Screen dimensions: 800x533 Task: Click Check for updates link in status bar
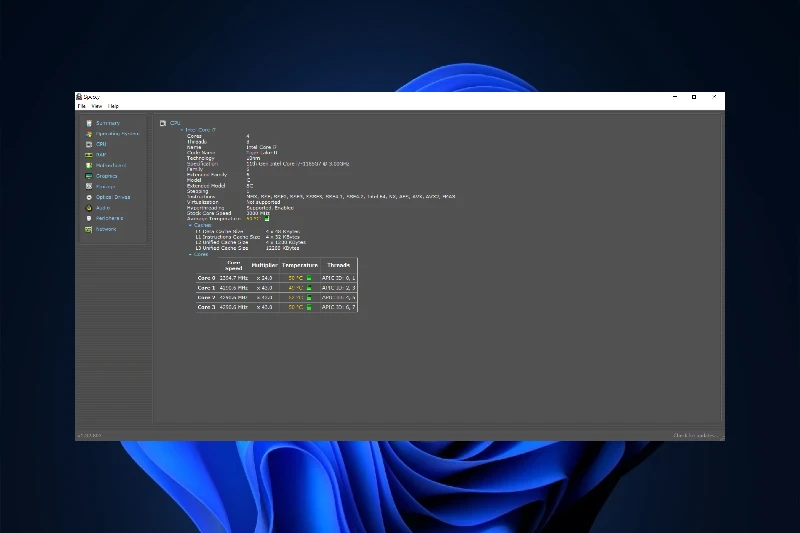click(x=695, y=436)
